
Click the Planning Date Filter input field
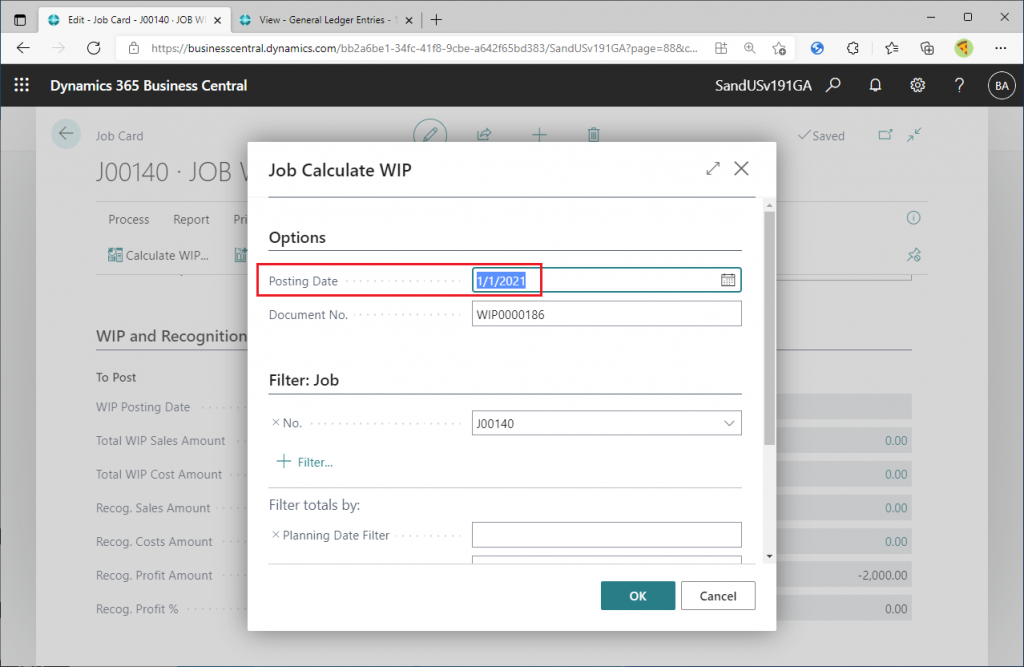coord(606,534)
